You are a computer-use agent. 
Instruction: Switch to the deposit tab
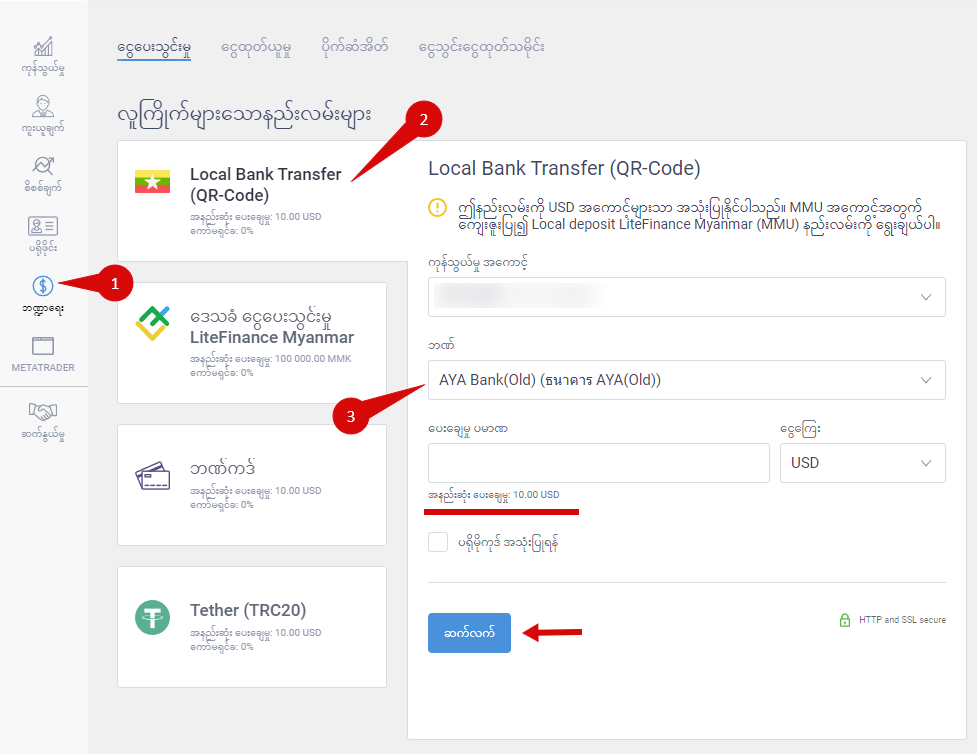[x=154, y=48]
